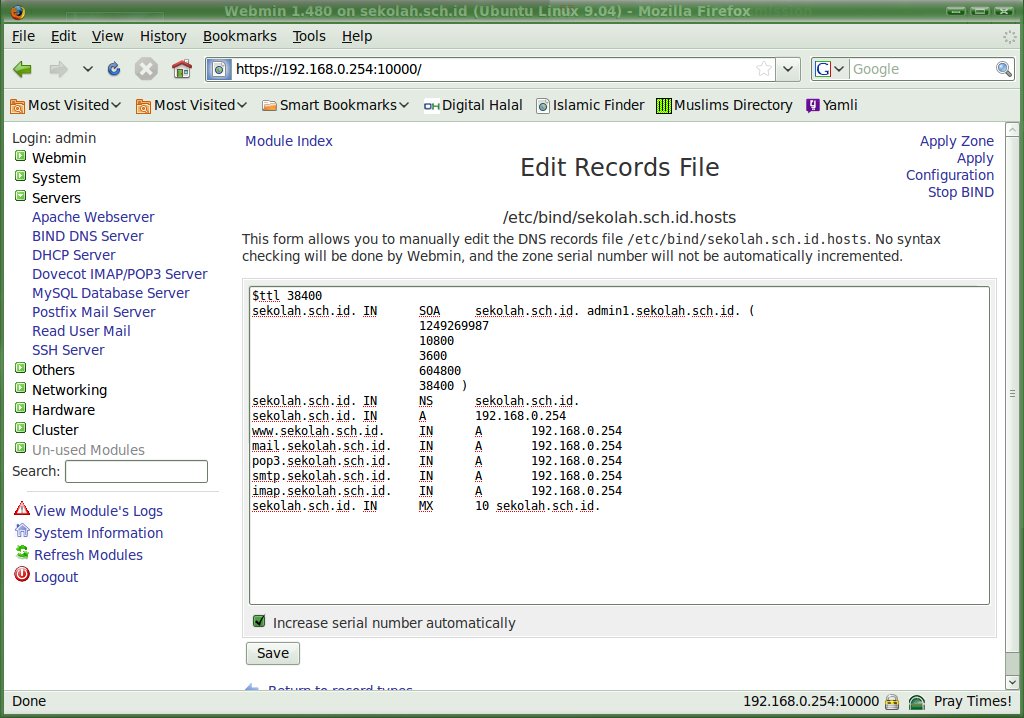Click the Logout power icon
Viewport: 1024px width, 718px height.
click(x=22, y=575)
